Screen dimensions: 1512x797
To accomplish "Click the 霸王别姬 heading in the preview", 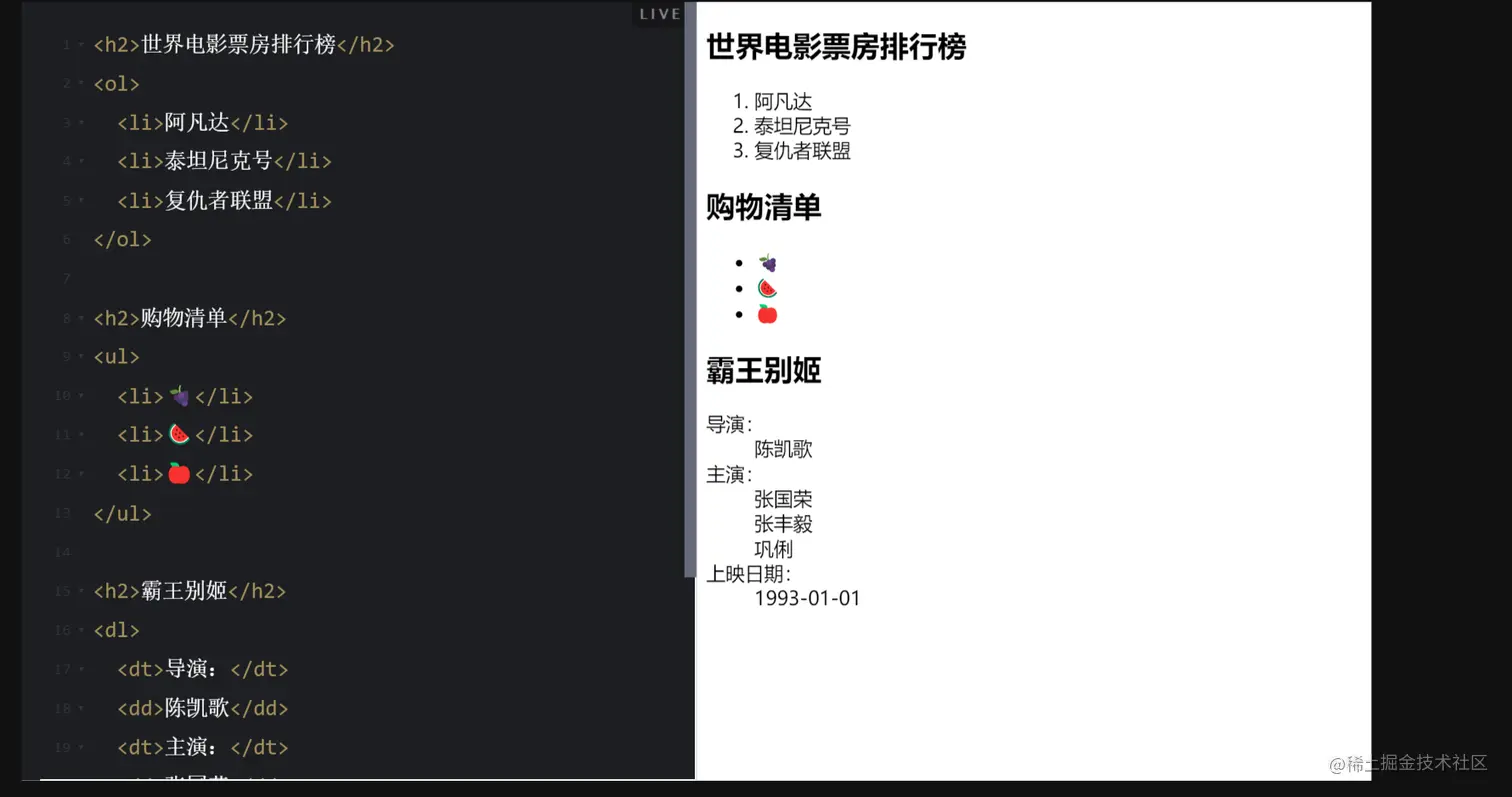I will pos(764,370).
